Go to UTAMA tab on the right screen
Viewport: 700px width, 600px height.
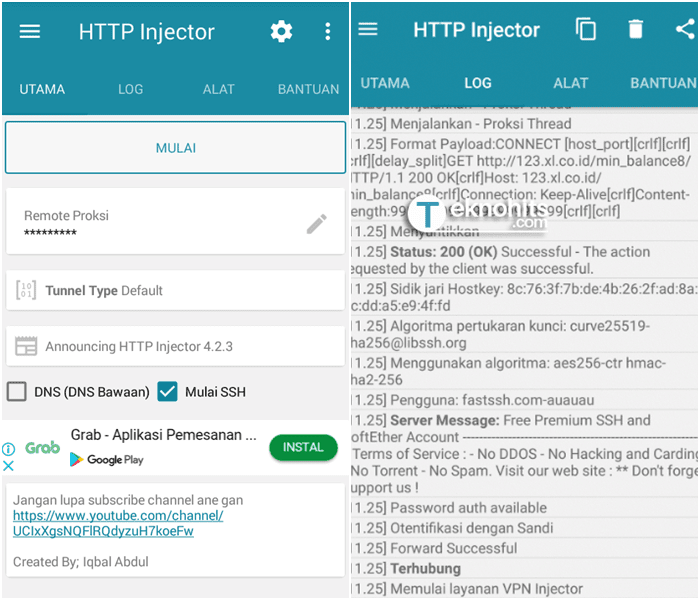click(x=385, y=83)
